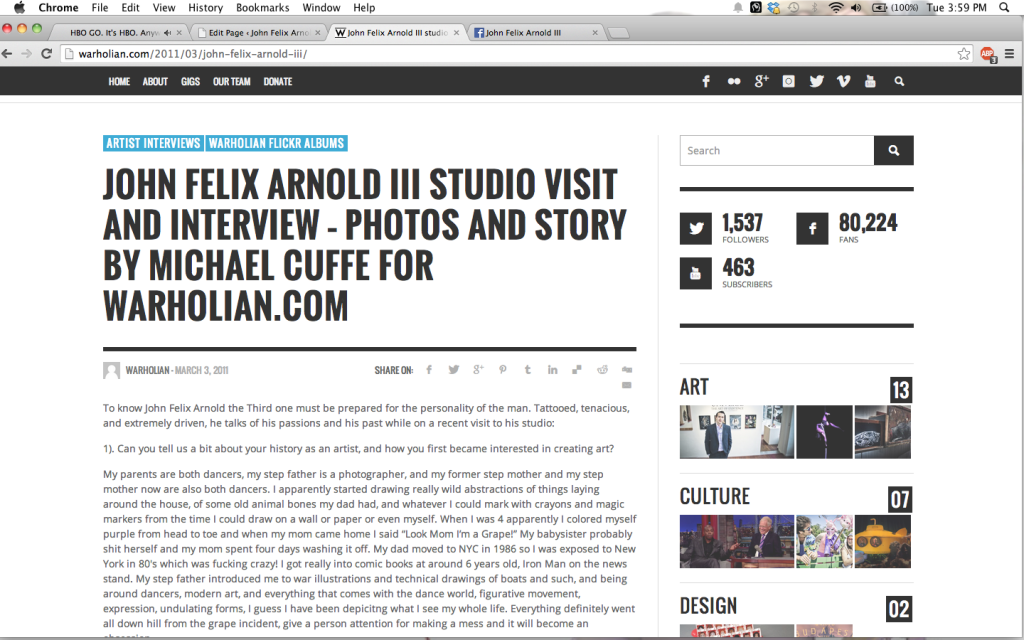
Task: Open the CULTURE section heading
Action: (714, 496)
